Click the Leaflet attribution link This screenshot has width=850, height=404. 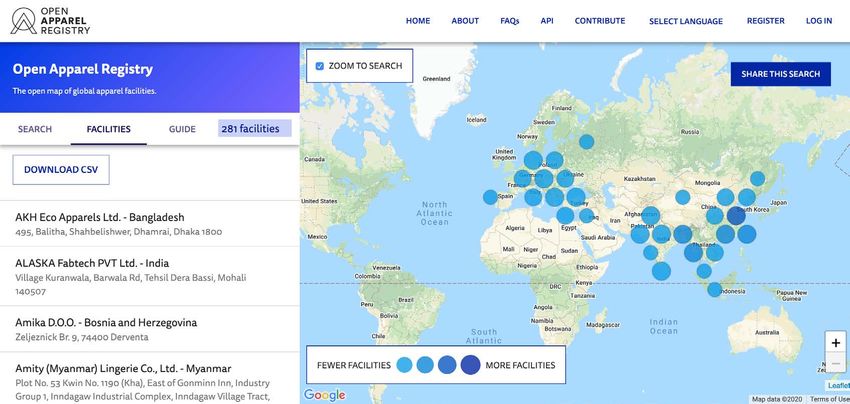pyautogui.click(x=839, y=386)
